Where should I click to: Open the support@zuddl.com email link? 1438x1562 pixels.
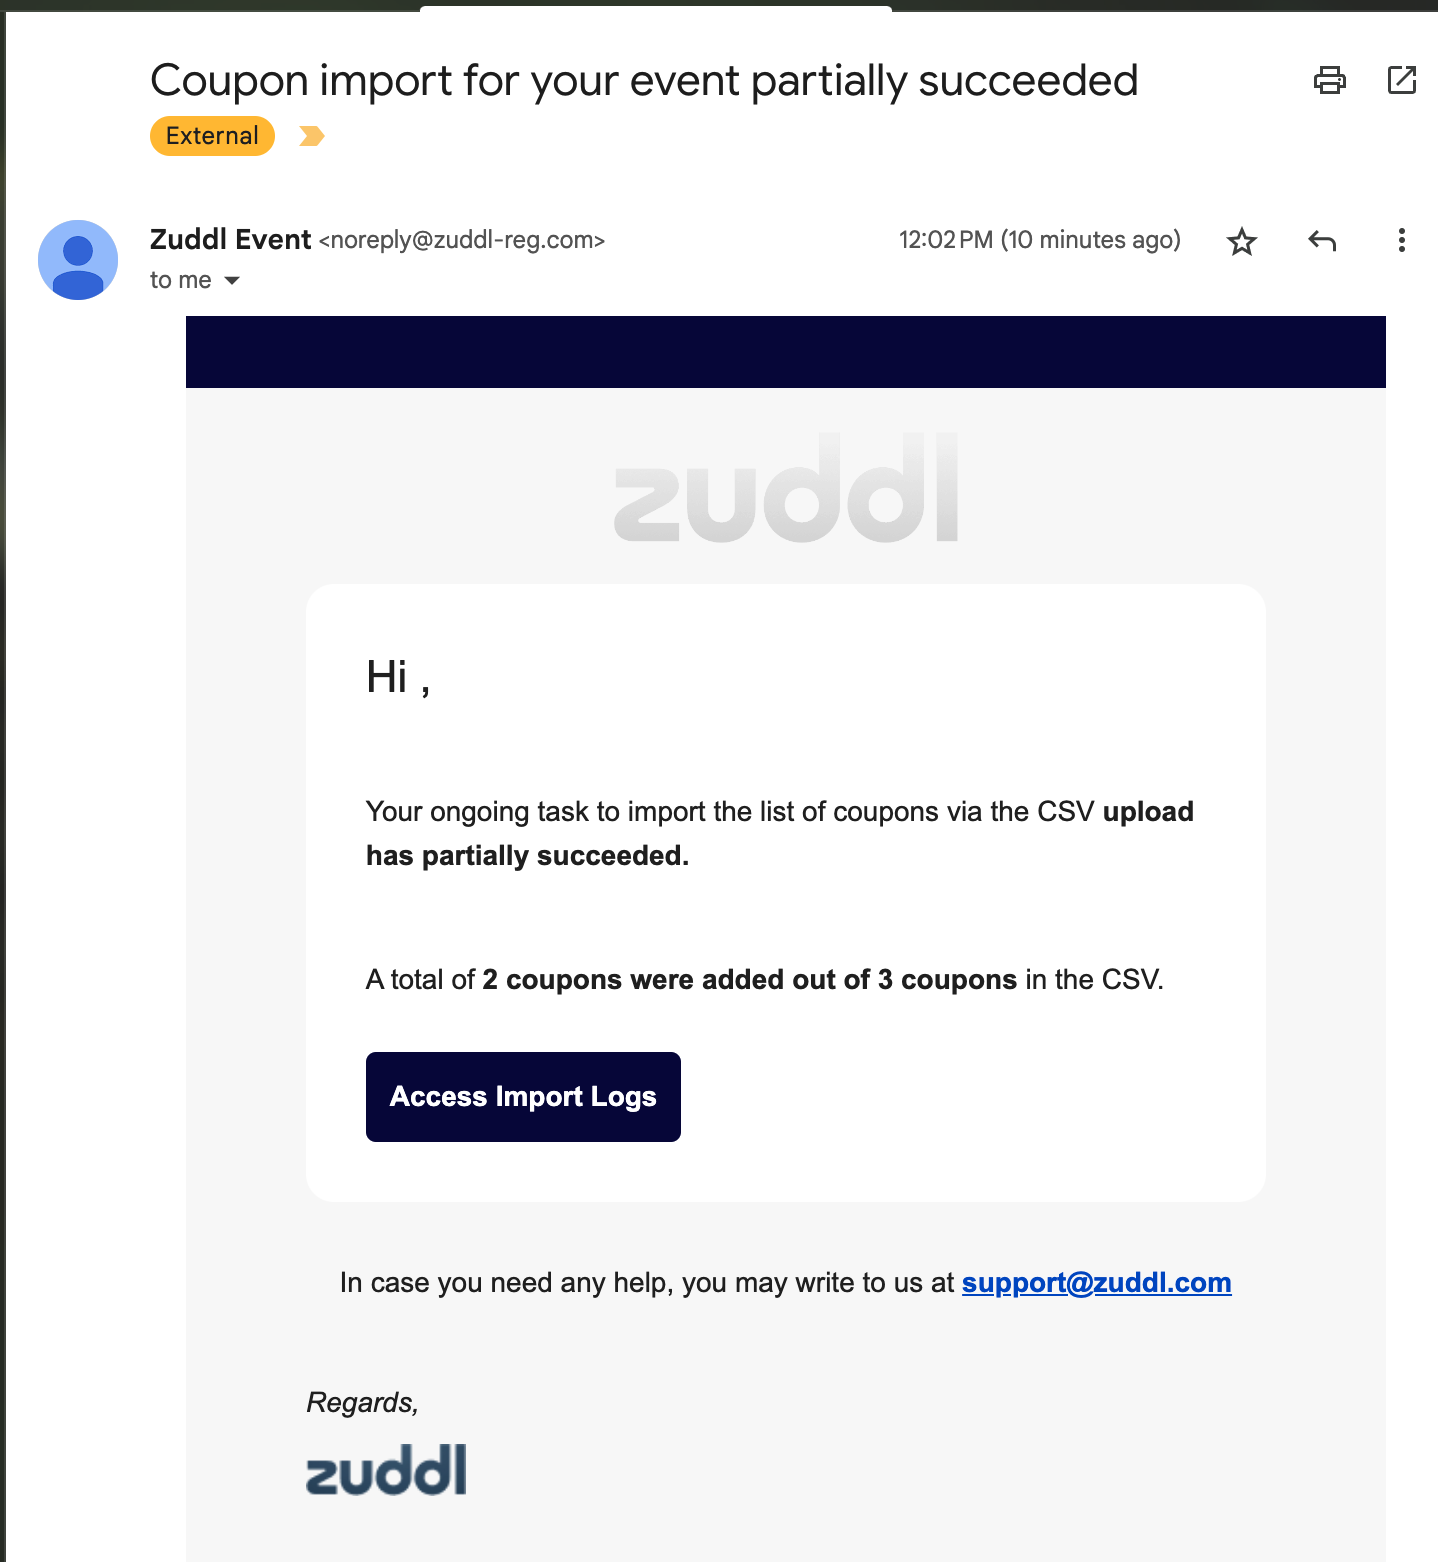pyautogui.click(x=1096, y=1283)
